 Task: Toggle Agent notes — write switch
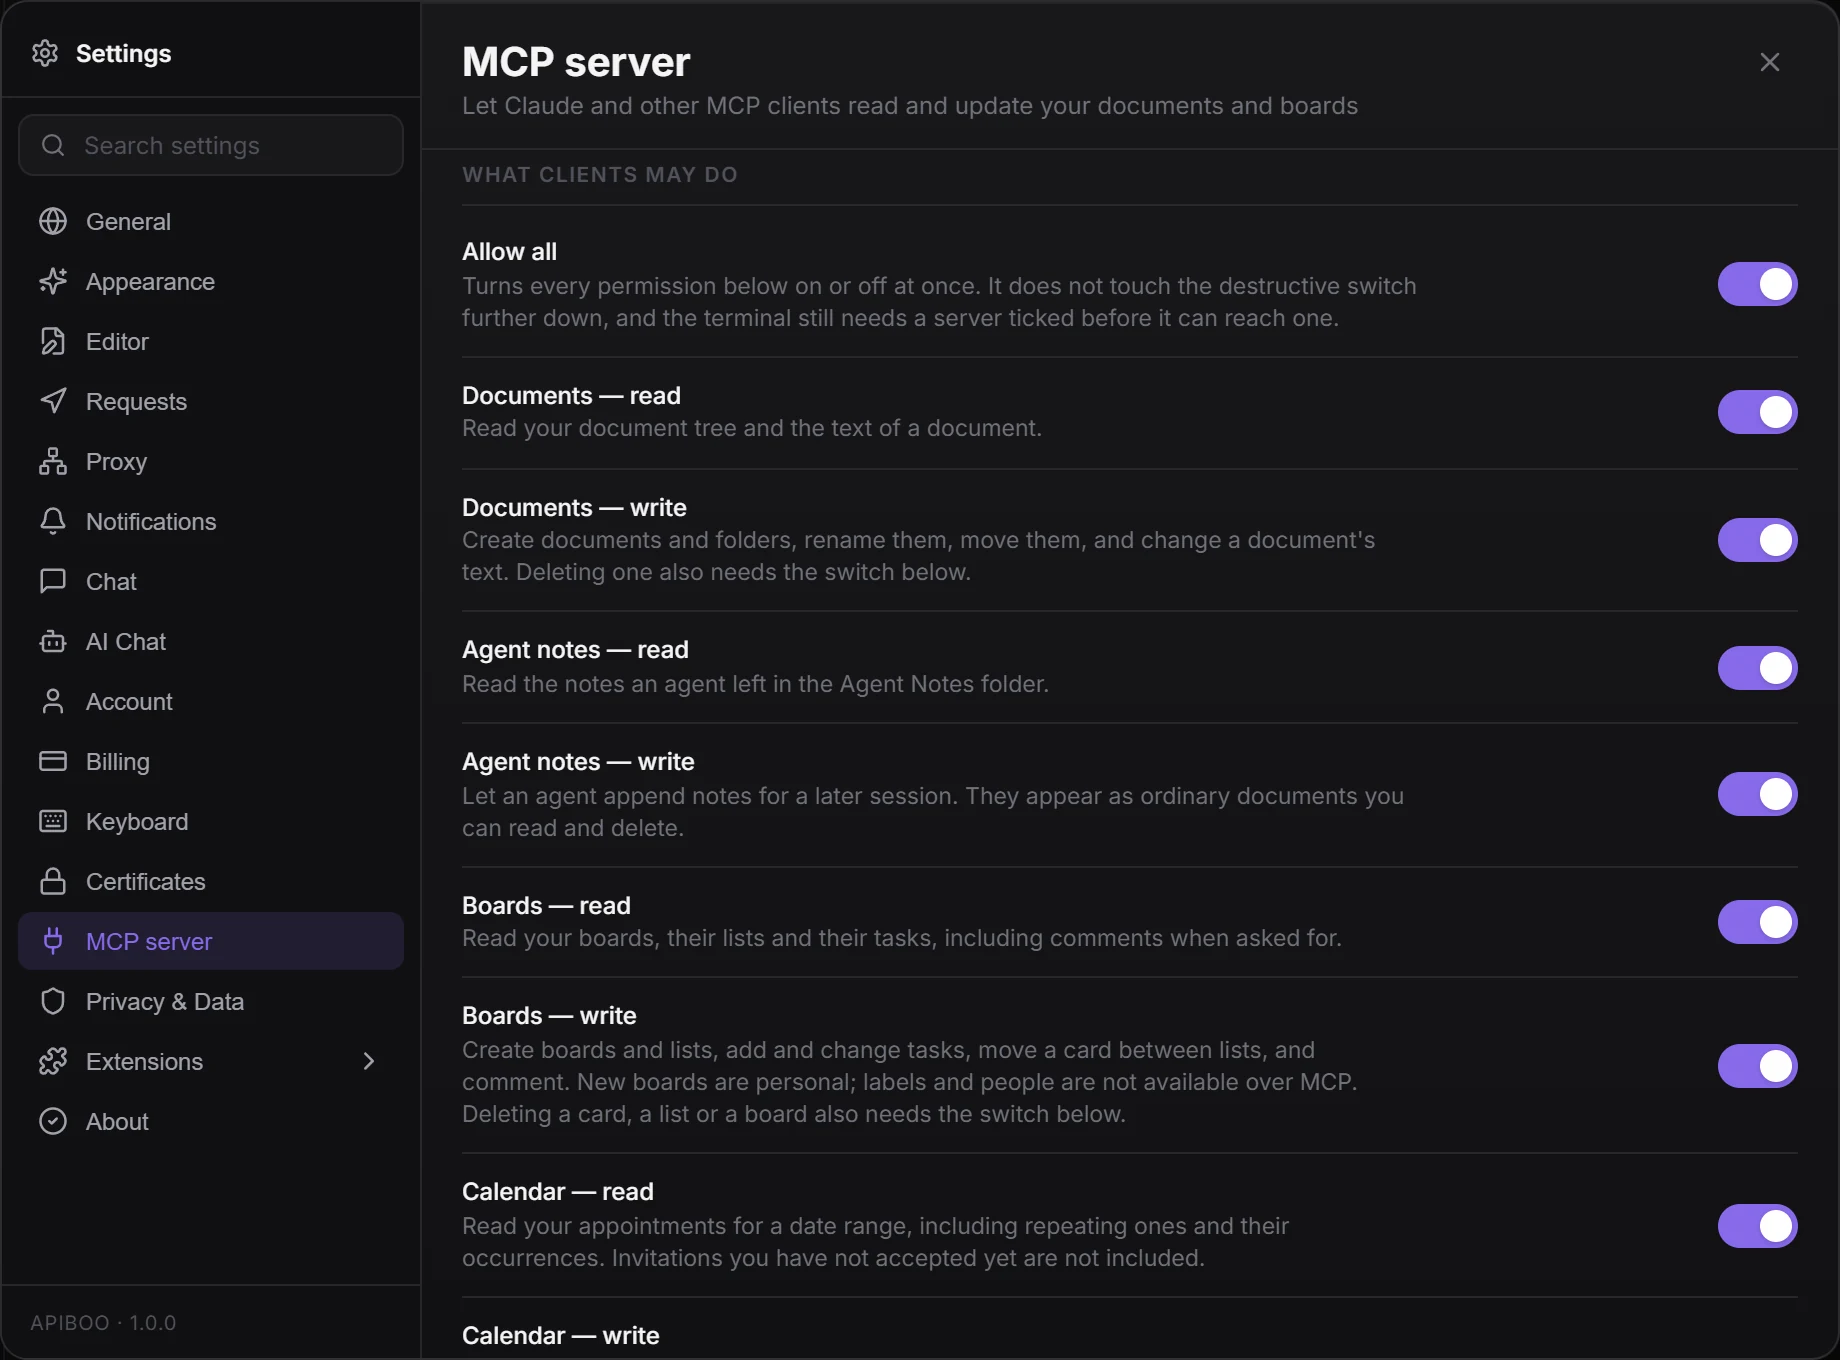click(1758, 794)
